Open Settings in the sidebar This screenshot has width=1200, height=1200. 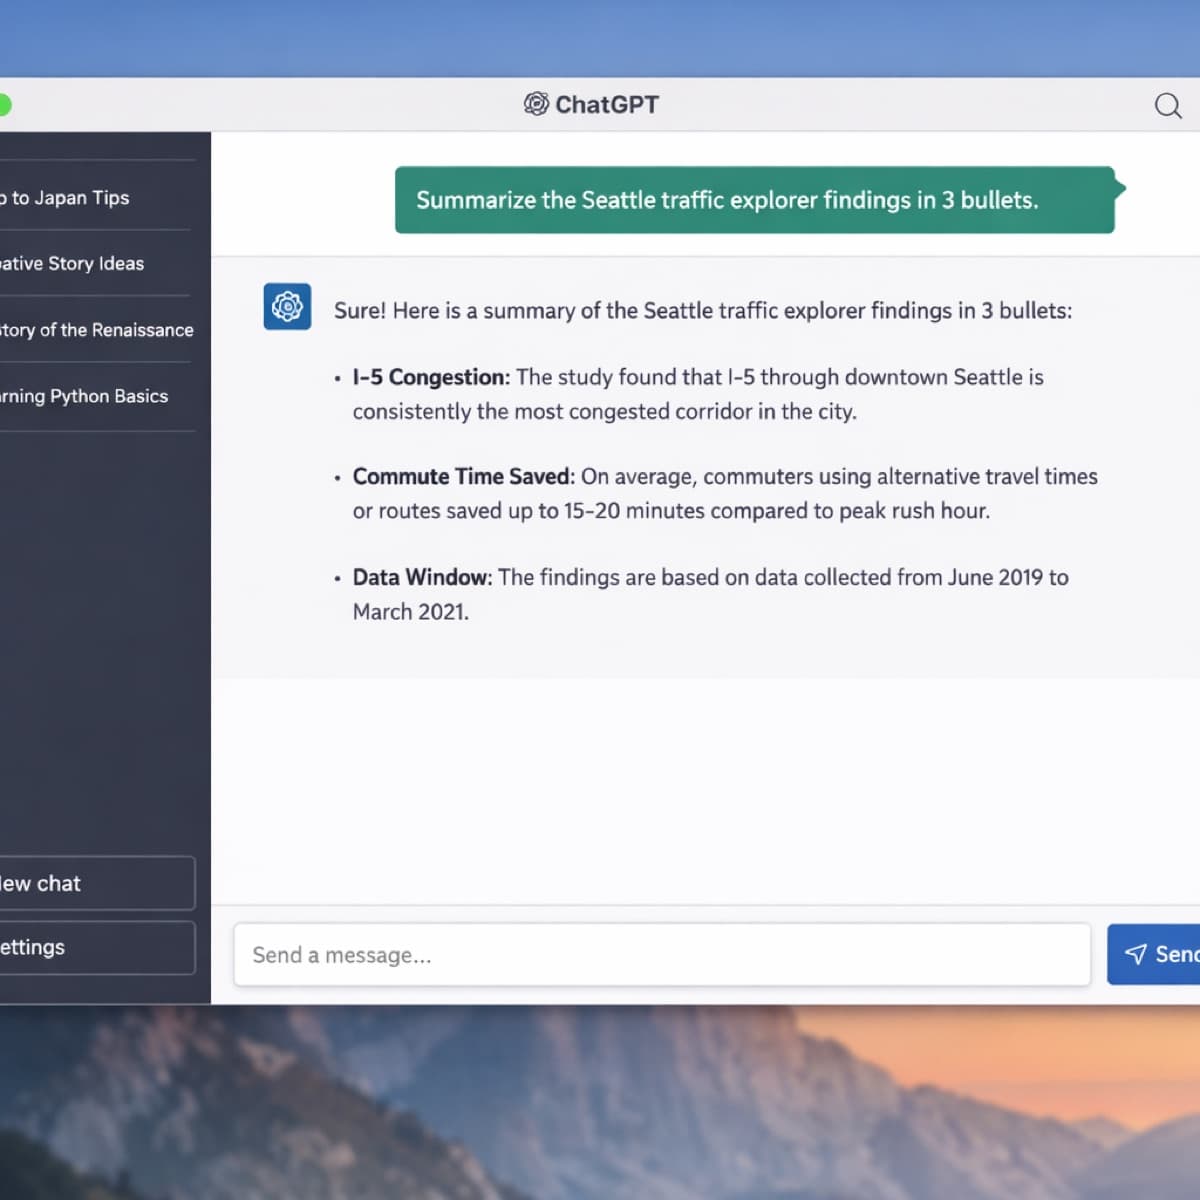pos(95,947)
